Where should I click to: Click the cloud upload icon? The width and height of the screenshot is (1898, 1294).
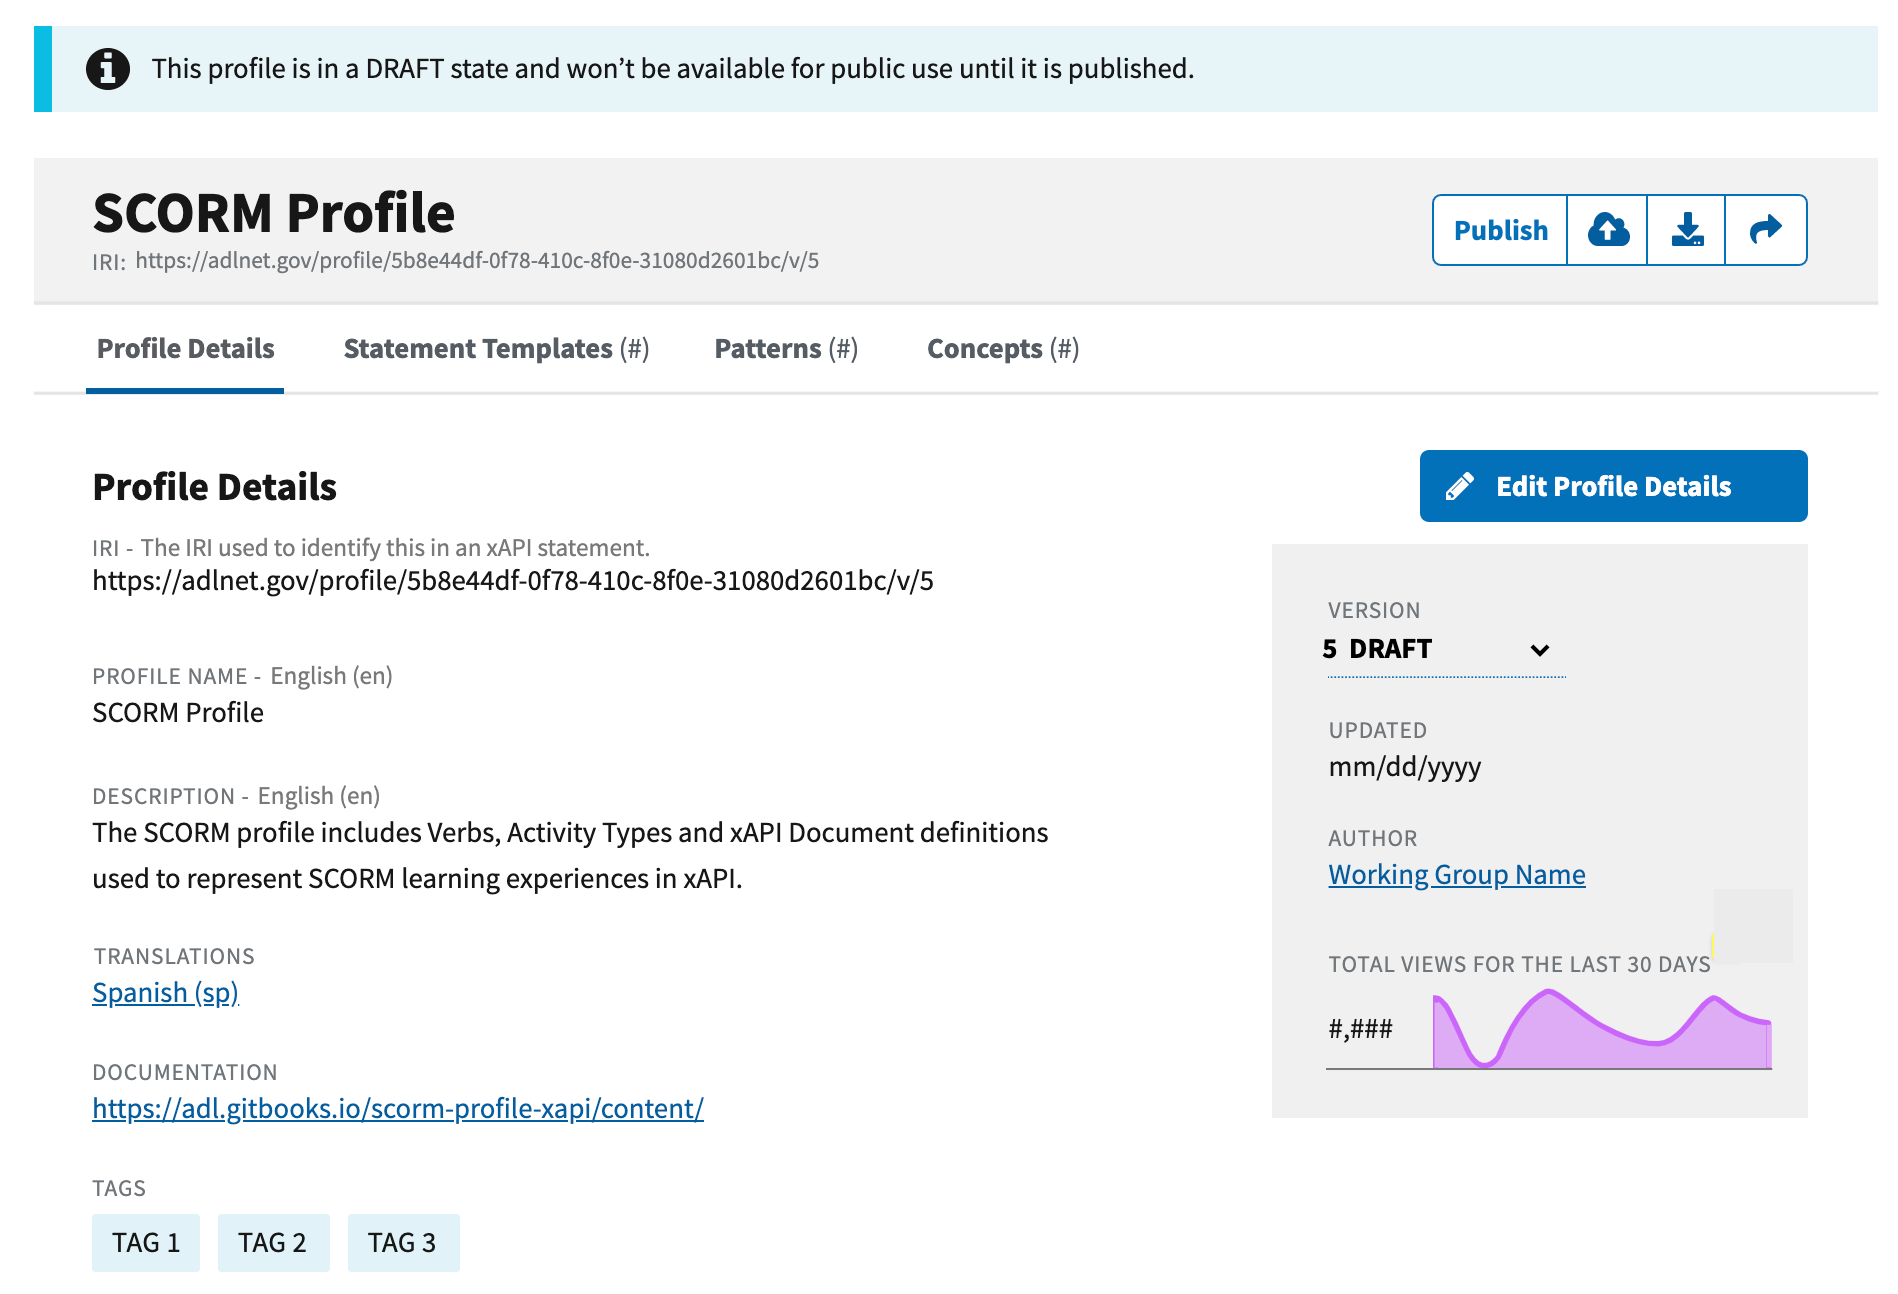[1607, 230]
